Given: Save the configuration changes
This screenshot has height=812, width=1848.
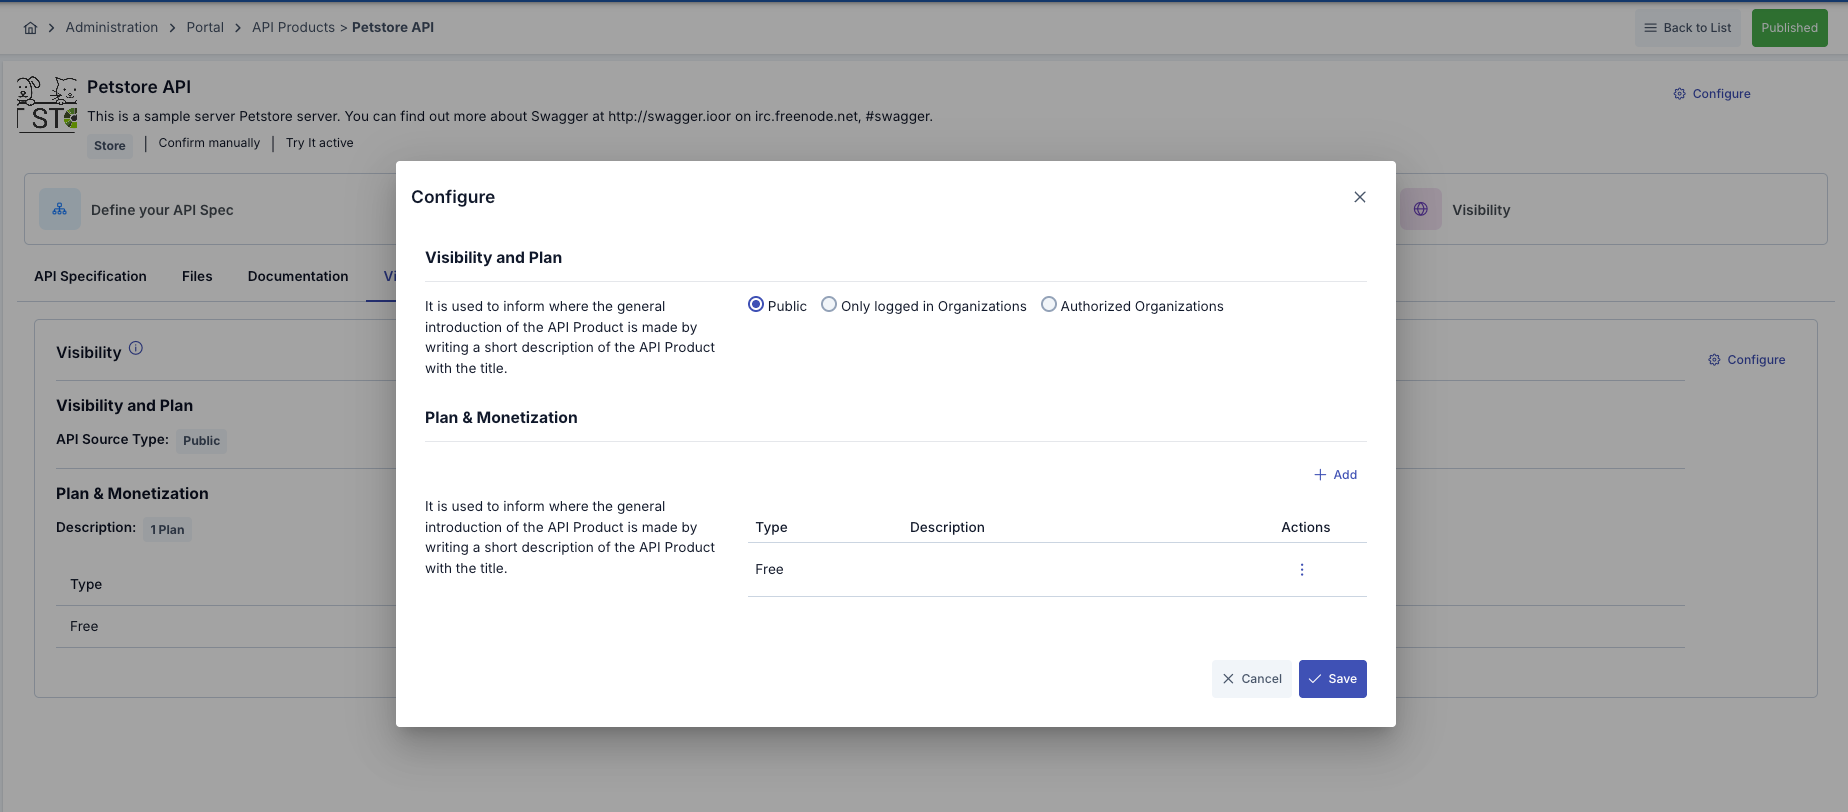Looking at the screenshot, I should [x=1332, y=679].
